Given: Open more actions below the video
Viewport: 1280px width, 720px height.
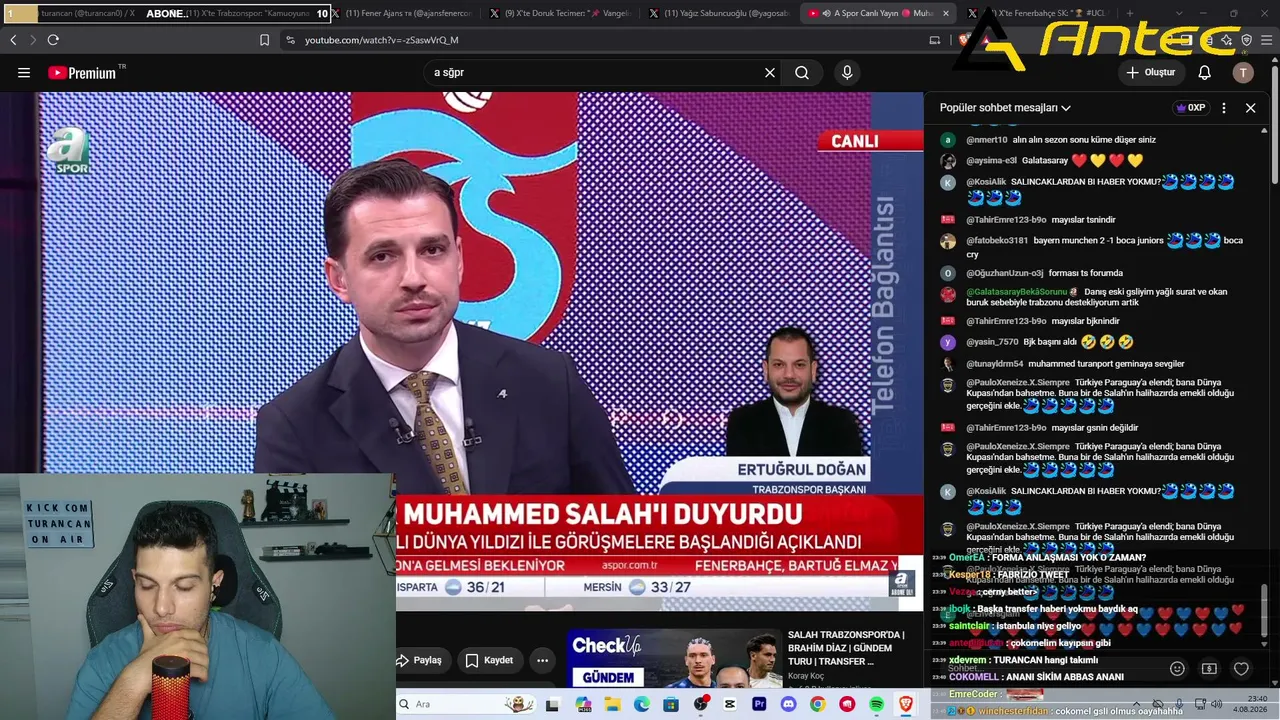Looking at the screenshot, I should [x=542, y=660].
